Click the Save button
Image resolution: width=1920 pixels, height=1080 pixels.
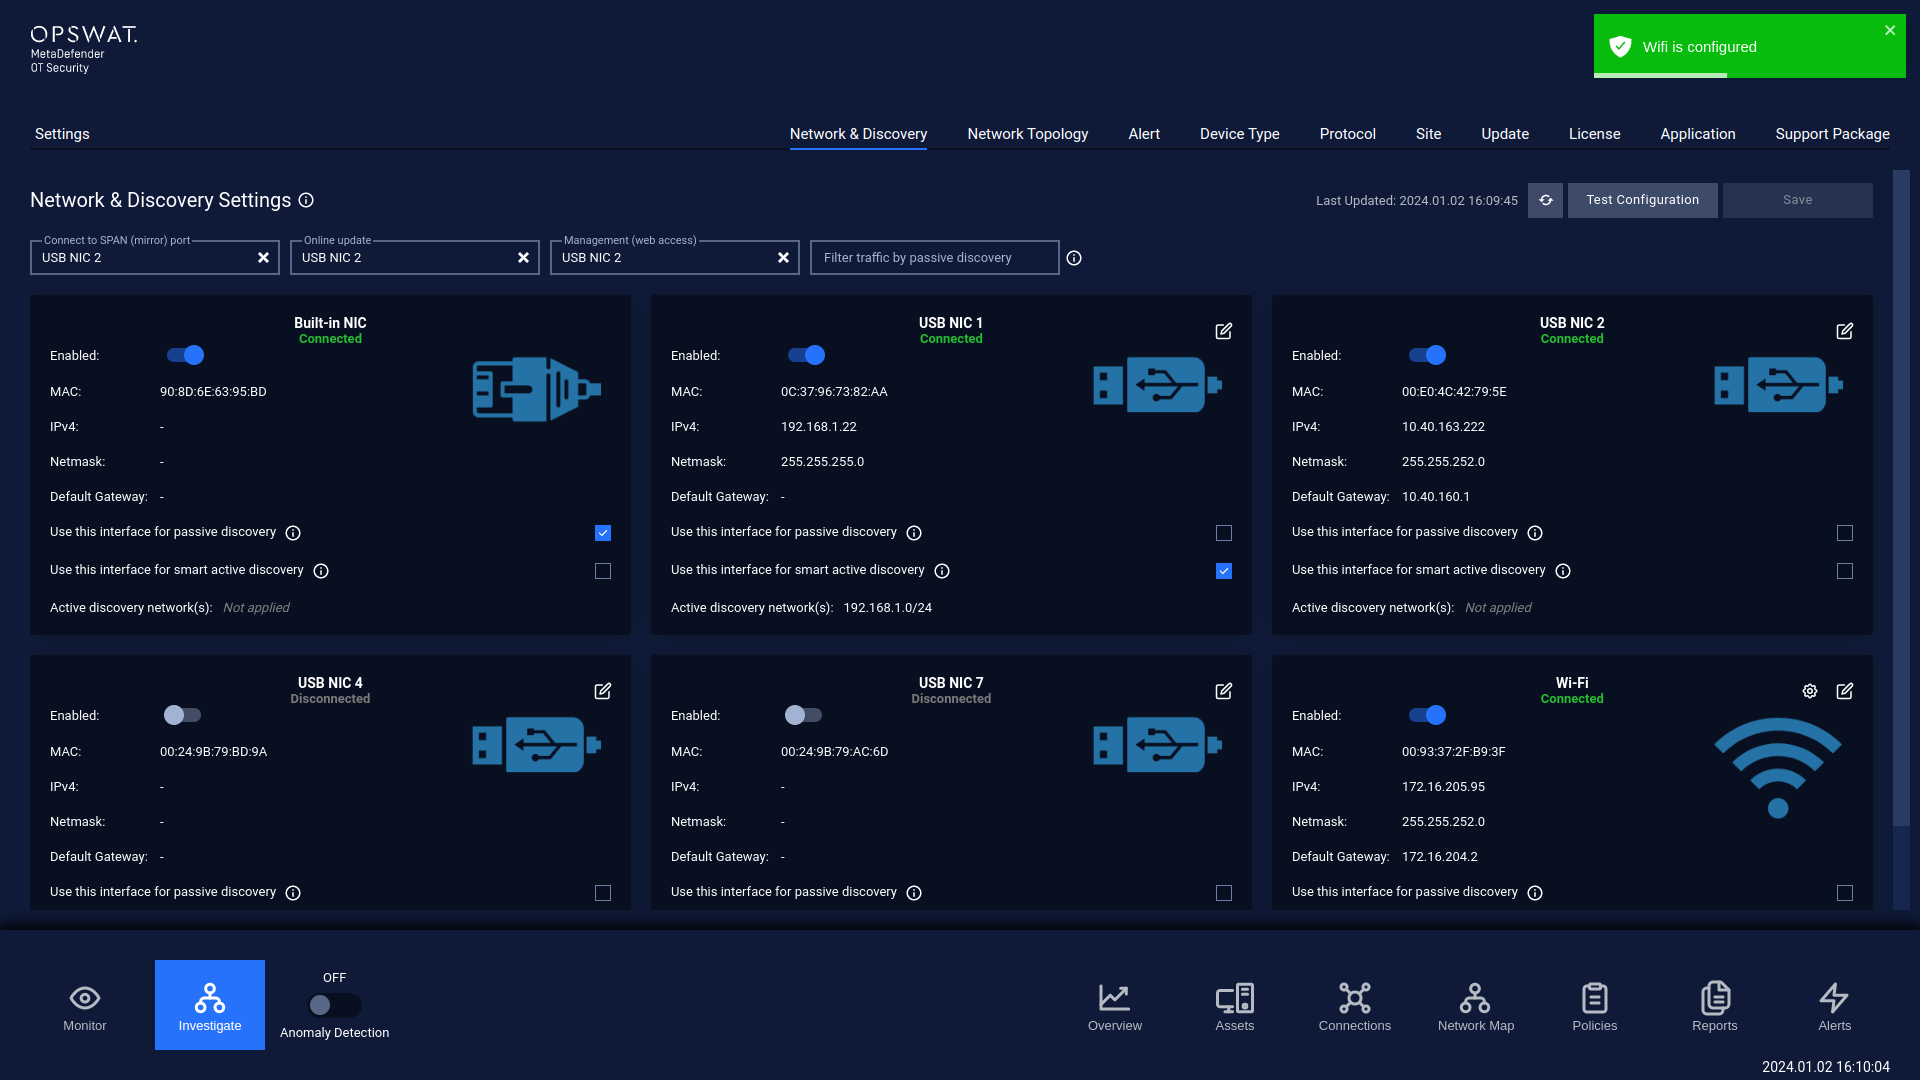1797,200
